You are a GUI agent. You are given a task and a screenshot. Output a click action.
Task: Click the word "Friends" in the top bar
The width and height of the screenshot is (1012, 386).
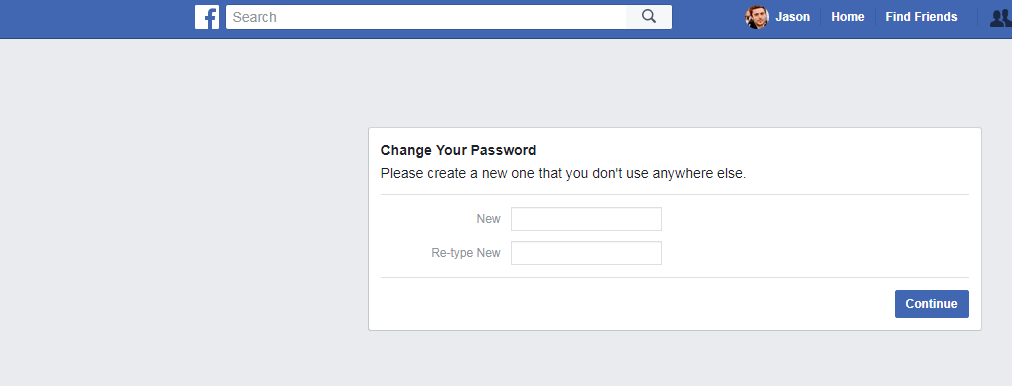click(935, 17)
